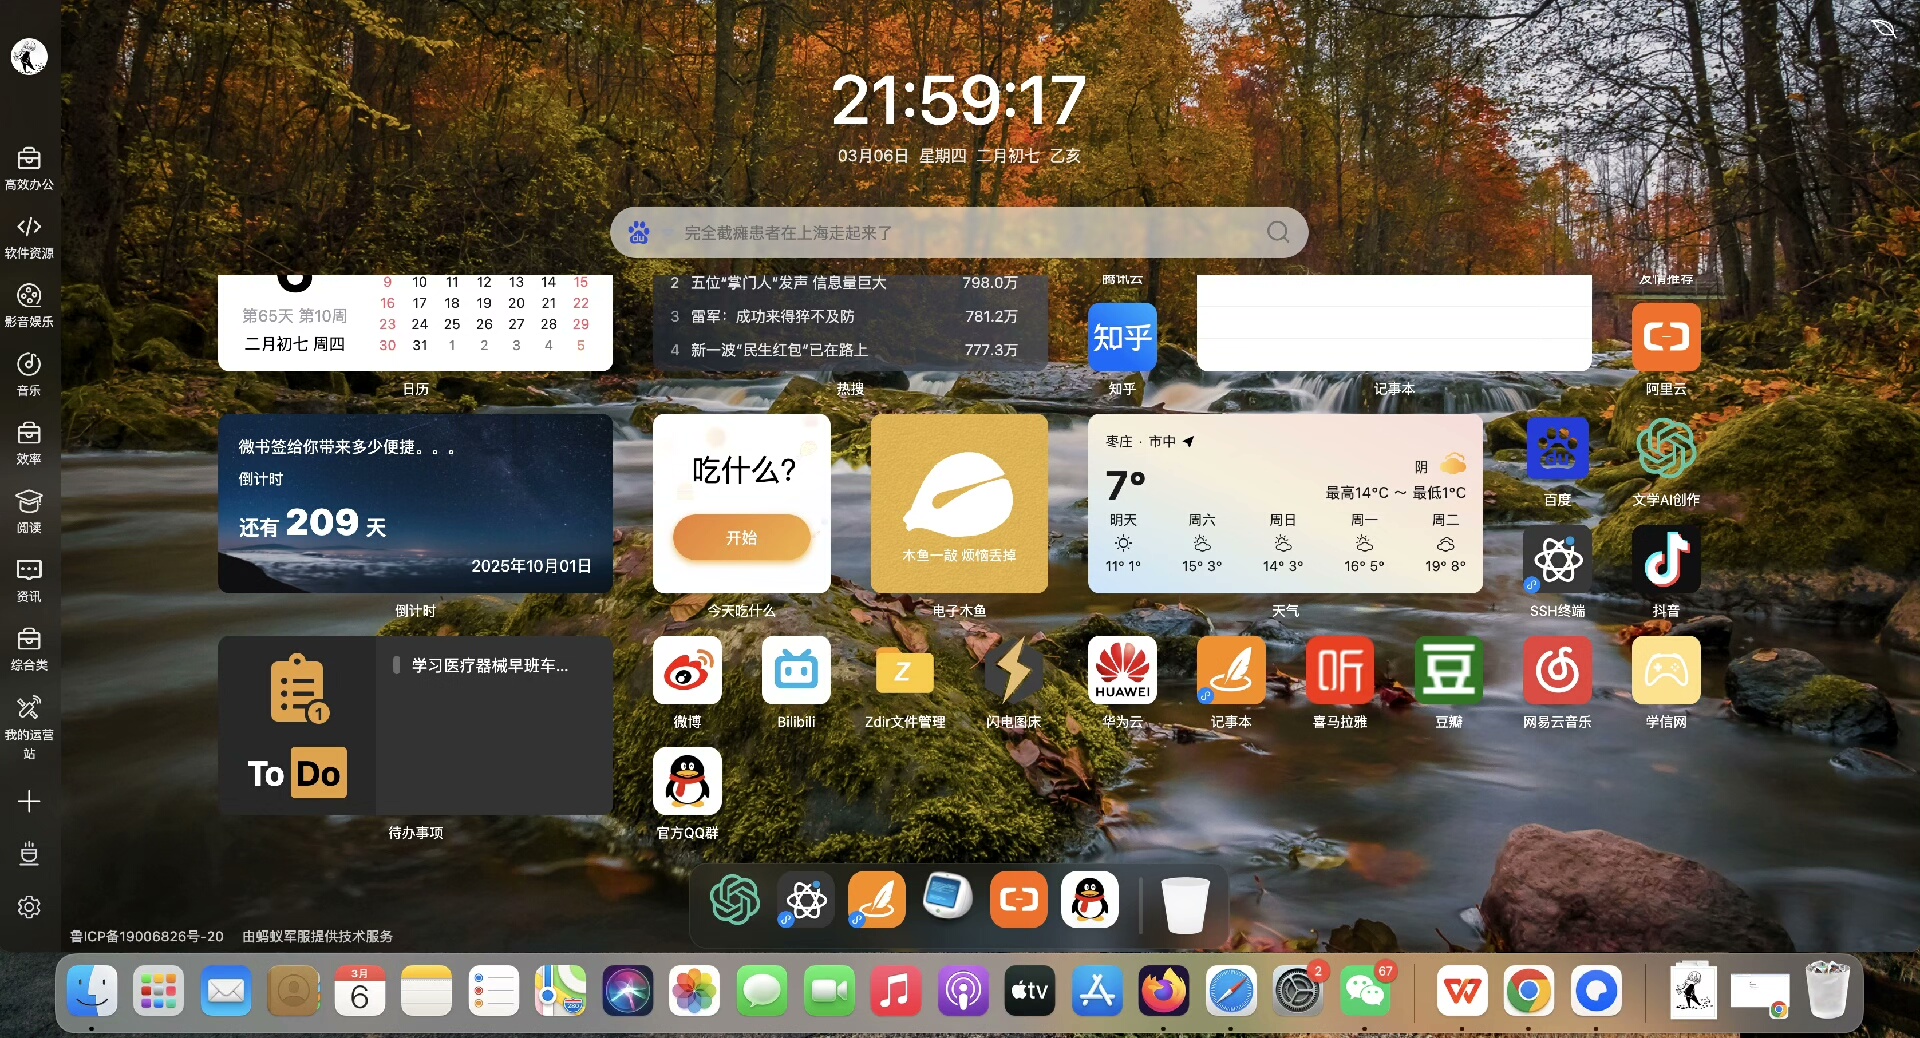Open the 豆瓣 shortcut
1920x1038 pixels.
(1449, 670)
